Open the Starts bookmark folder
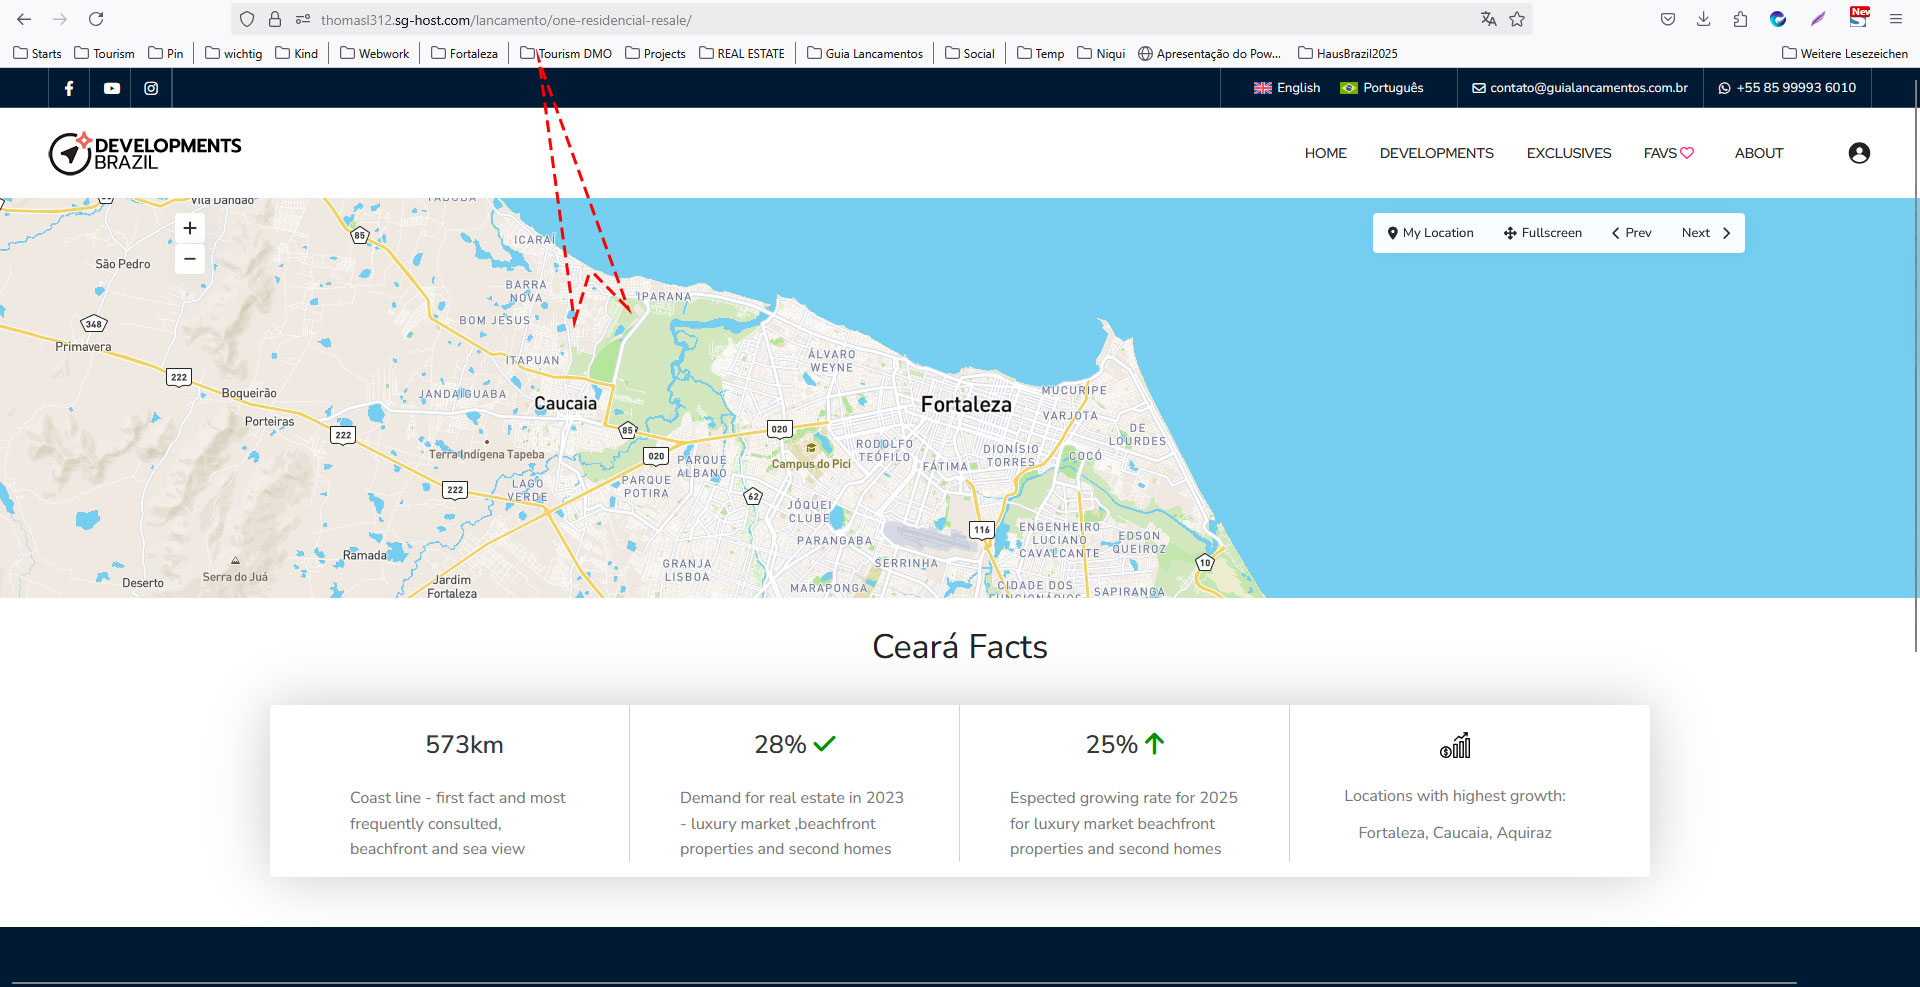Screen dimensions: 1920x987 [x=37, y=53]
